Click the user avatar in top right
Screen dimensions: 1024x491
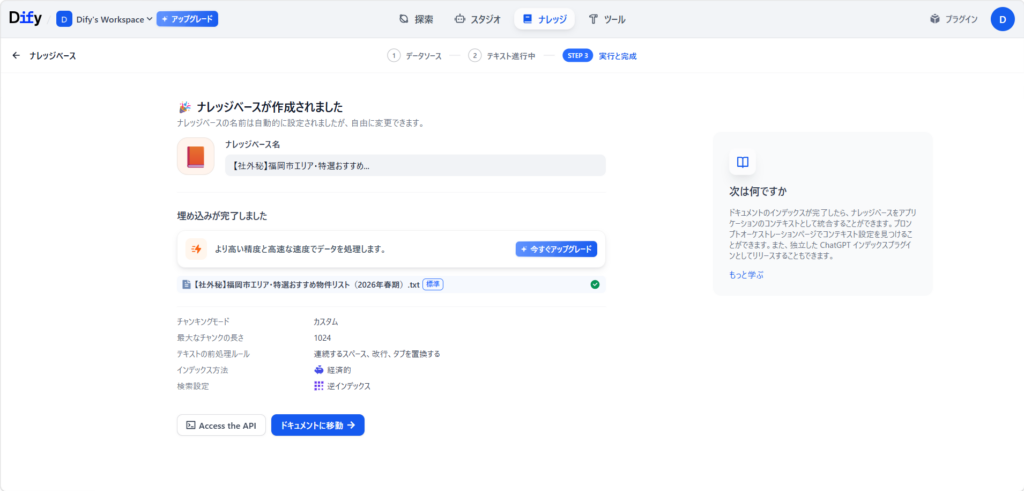(1002, 19)
